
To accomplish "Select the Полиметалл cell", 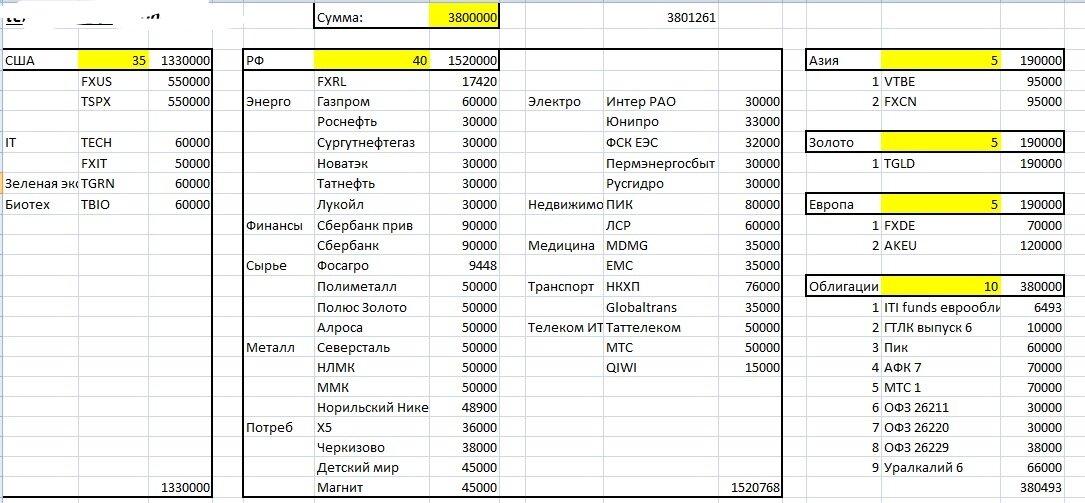I will pos(372,286).
